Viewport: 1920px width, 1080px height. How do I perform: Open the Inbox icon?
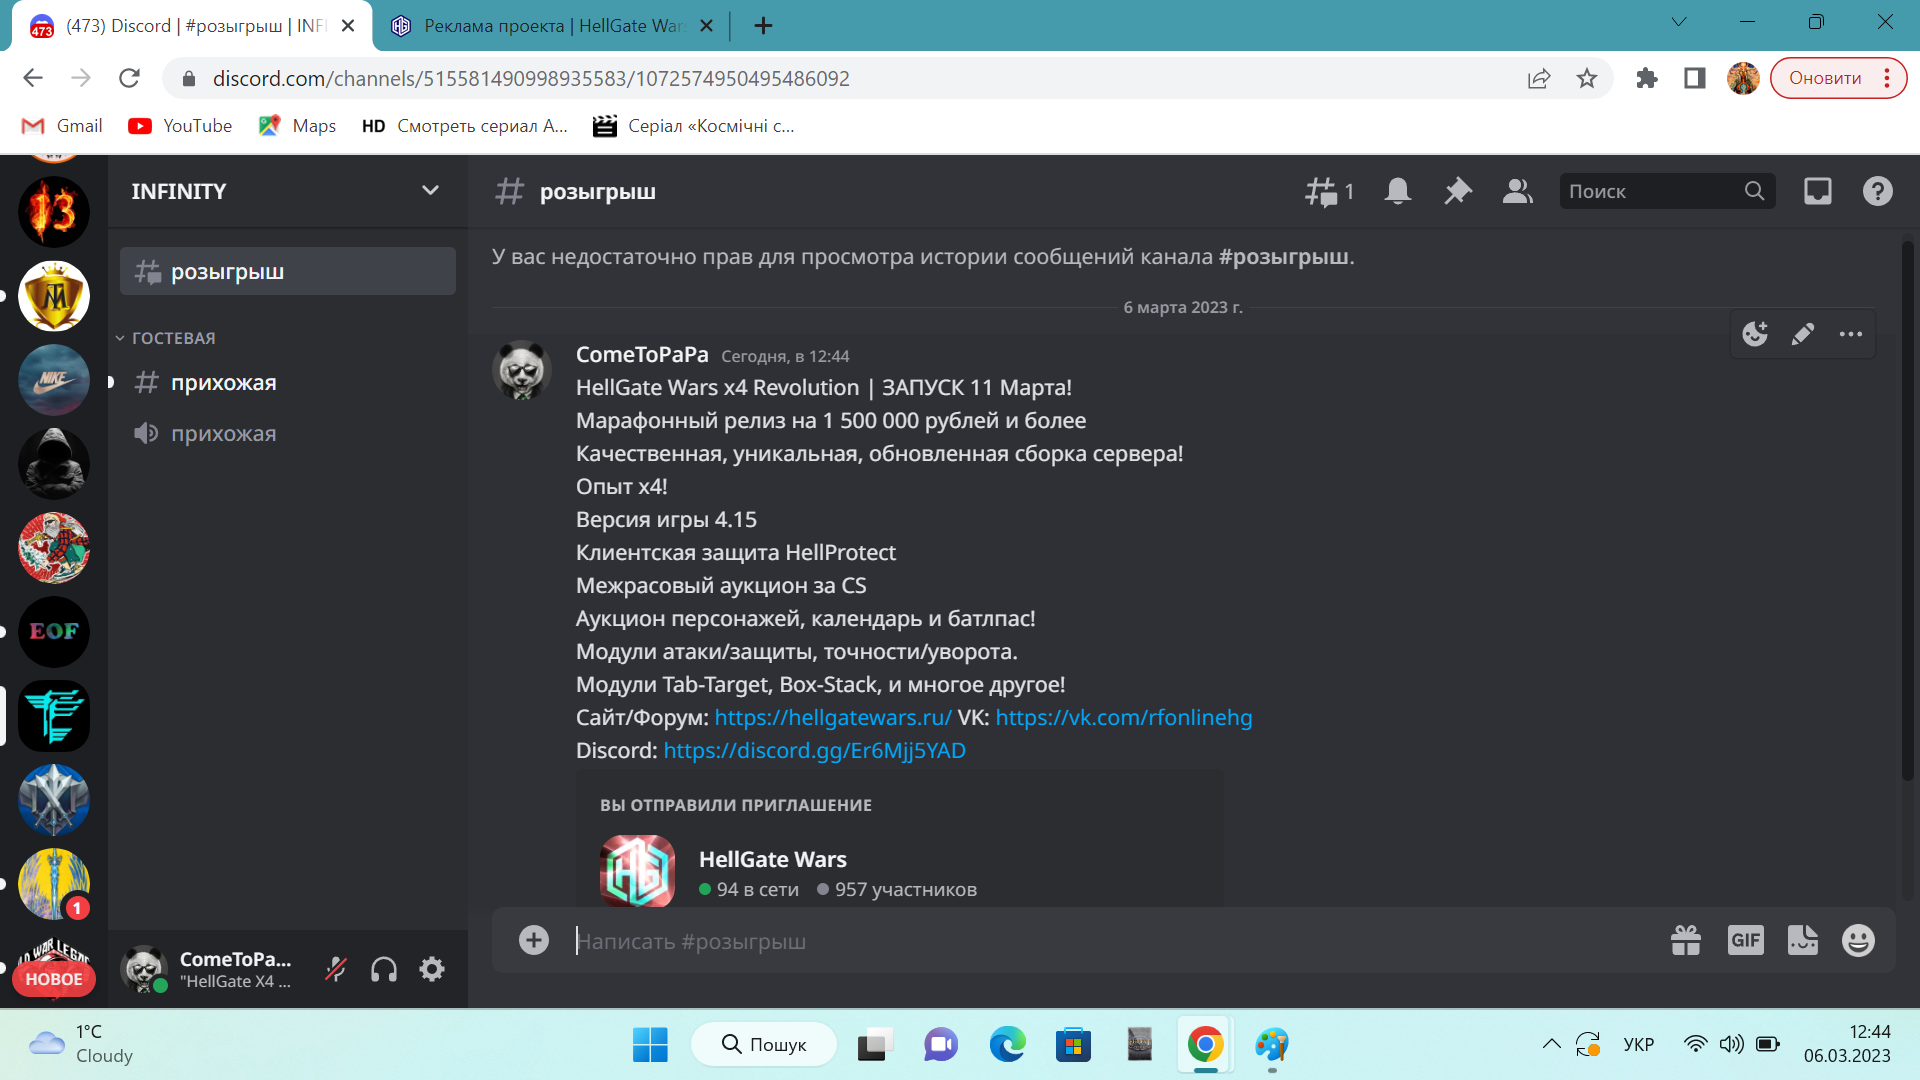tap(1818, 191)
